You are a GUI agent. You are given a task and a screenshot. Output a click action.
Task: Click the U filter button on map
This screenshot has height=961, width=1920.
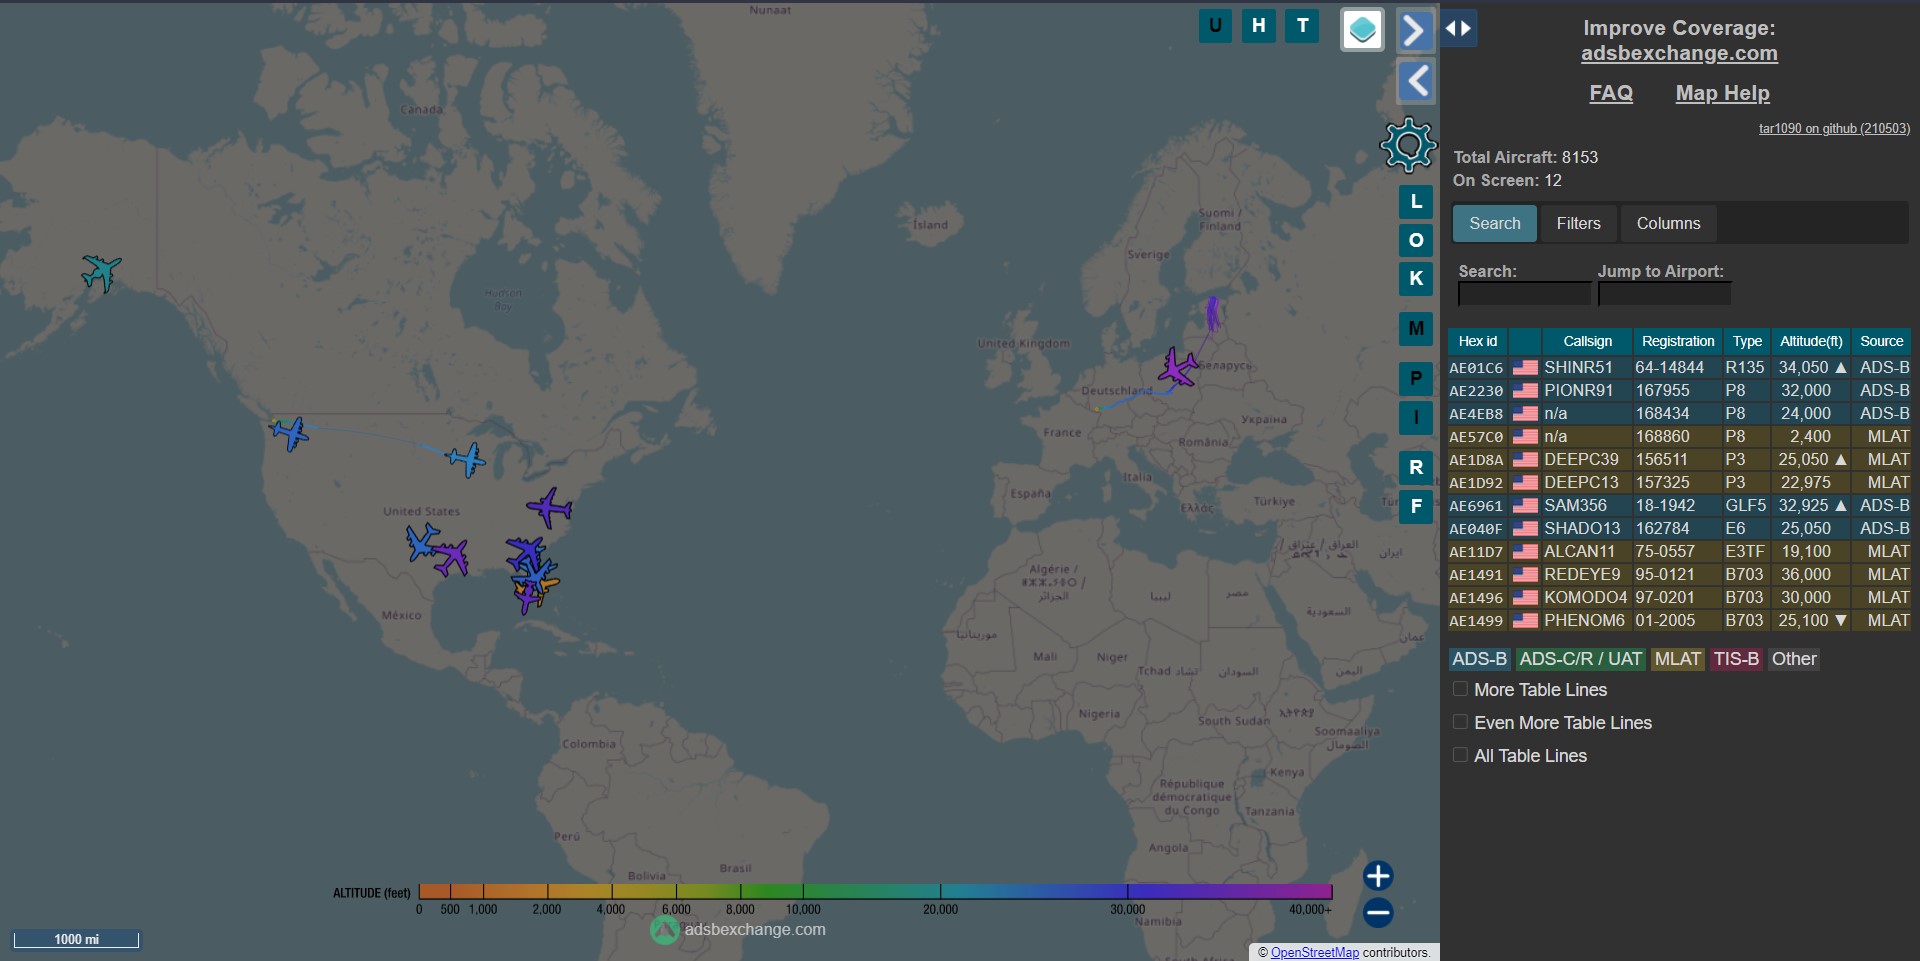pyautogui.click(x=1215, y=26)
